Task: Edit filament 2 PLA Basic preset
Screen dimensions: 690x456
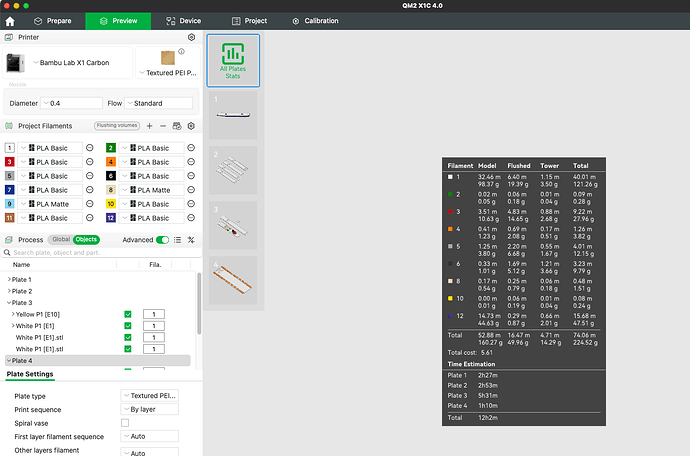Action: pos(191,148)
